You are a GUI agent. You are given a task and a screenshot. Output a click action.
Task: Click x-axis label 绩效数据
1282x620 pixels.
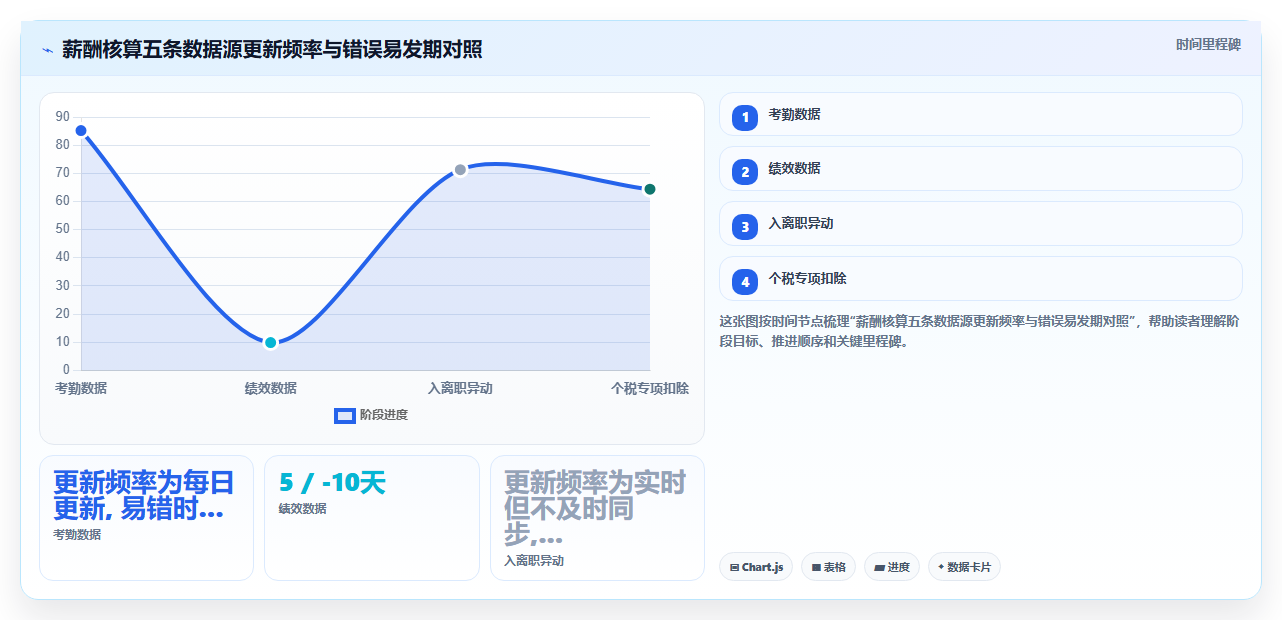270,388
